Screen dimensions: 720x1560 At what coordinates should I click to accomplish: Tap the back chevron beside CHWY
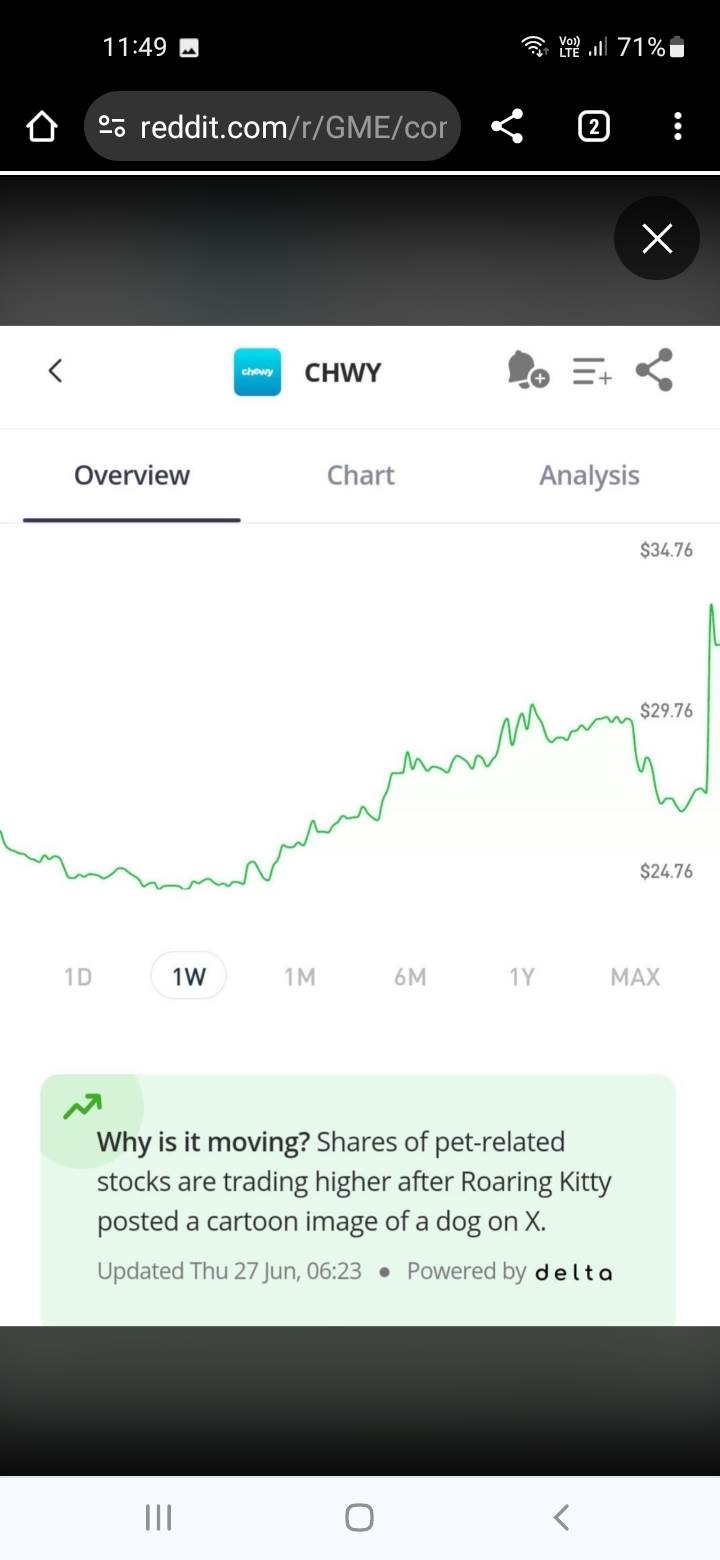click(x=56, y=371)
